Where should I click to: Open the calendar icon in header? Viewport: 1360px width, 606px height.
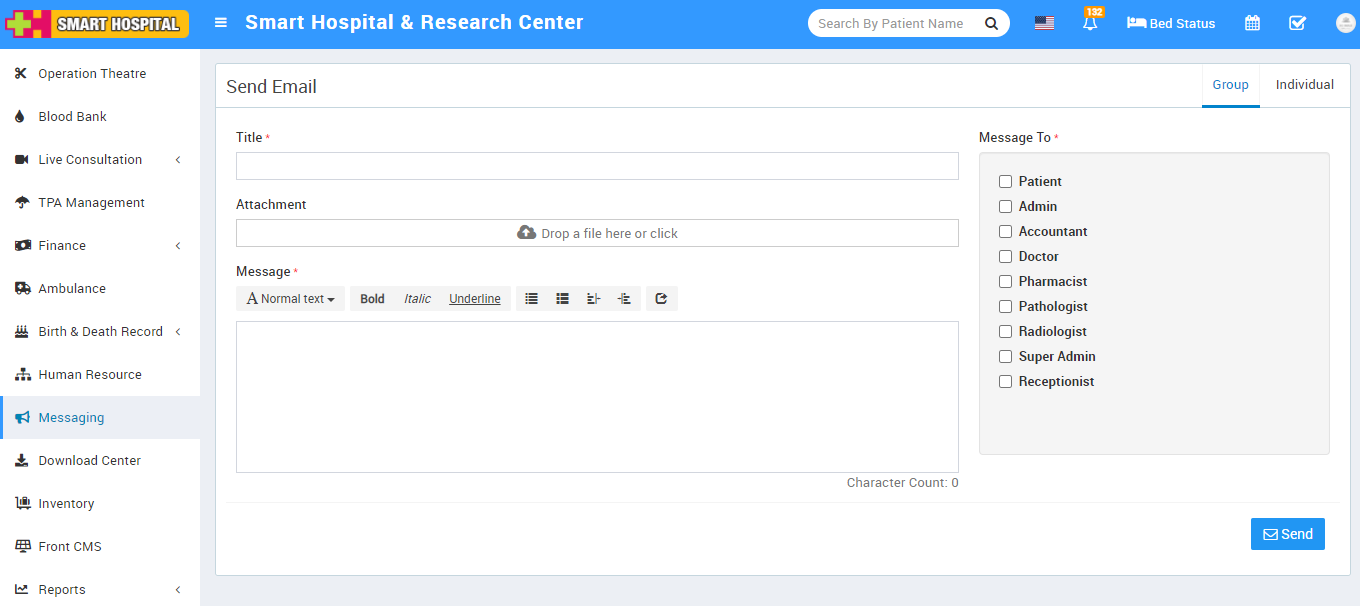[x=1252, y=23]
